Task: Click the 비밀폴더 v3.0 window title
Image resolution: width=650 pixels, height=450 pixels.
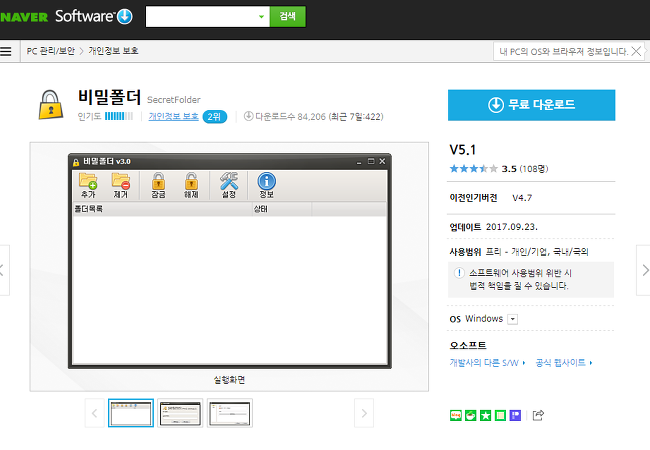Action: (107, 161)
